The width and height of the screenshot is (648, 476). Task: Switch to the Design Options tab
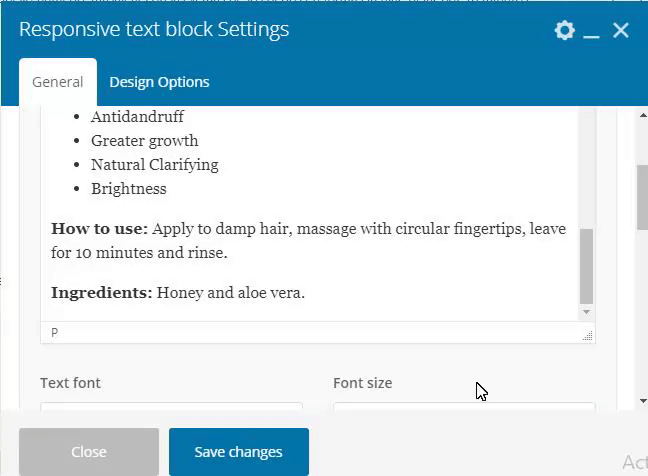coord(159,82)
